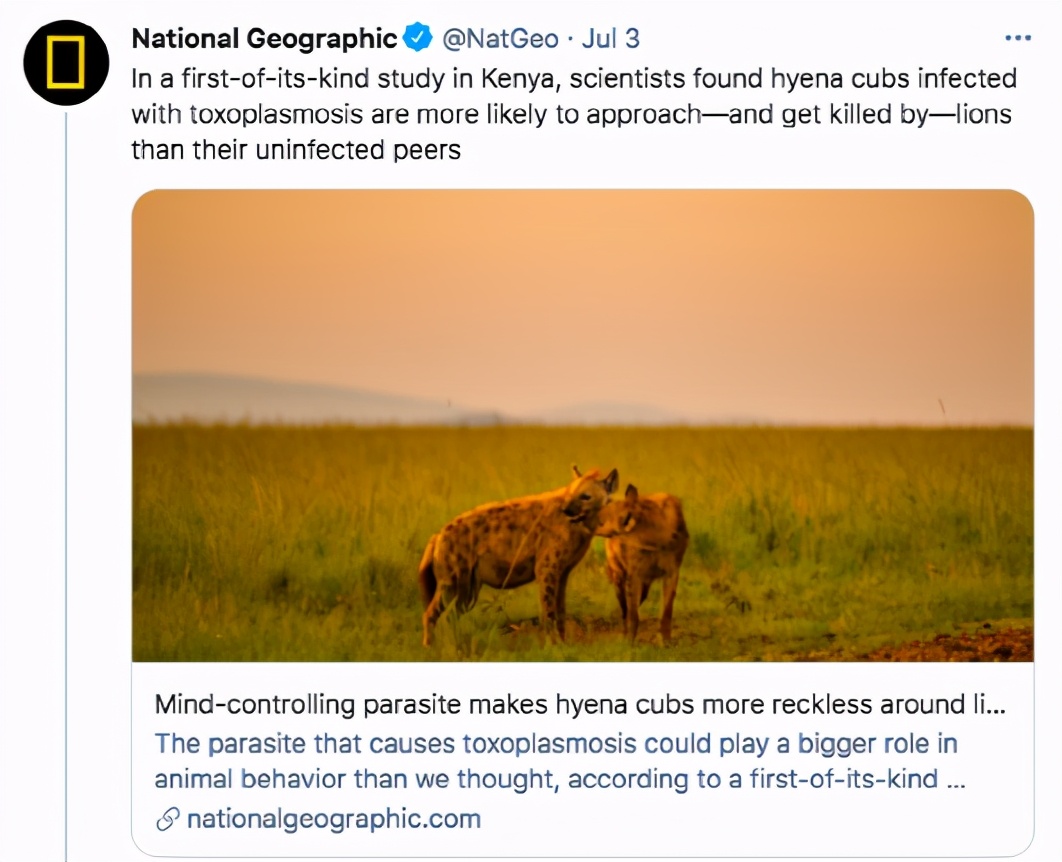Click the National Geographic profile avatar
The height and width of the screenshot is (862, 1062).
point(64,64)
